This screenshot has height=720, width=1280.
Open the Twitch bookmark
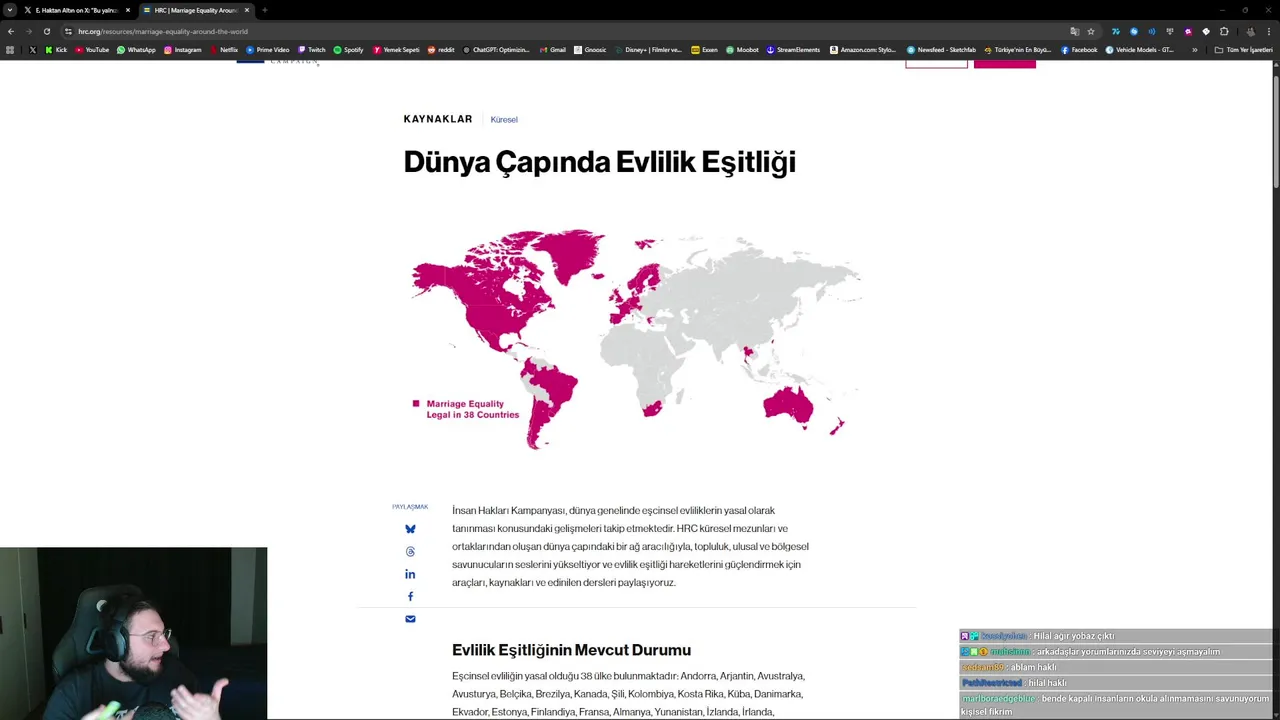point(312,50)
